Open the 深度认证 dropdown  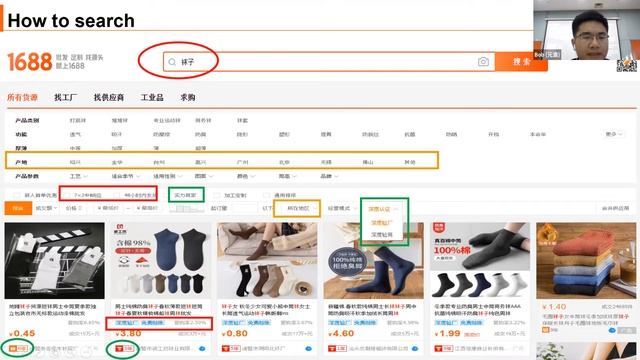(x=383, y=209)
